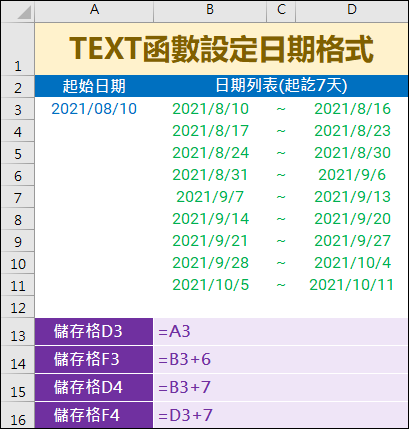Viewport: 409px width, 429px height.
Task: Select row 1 header
Action: pos(18,49)
